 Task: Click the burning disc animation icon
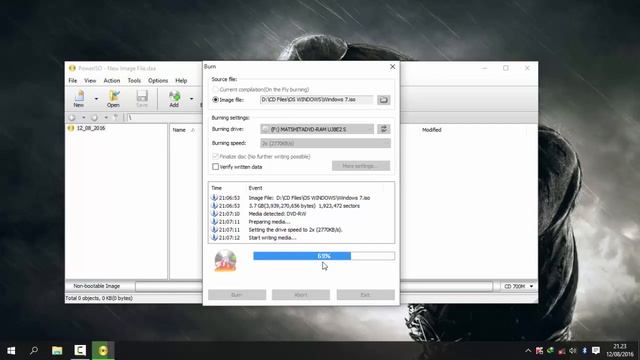[225, 260]
